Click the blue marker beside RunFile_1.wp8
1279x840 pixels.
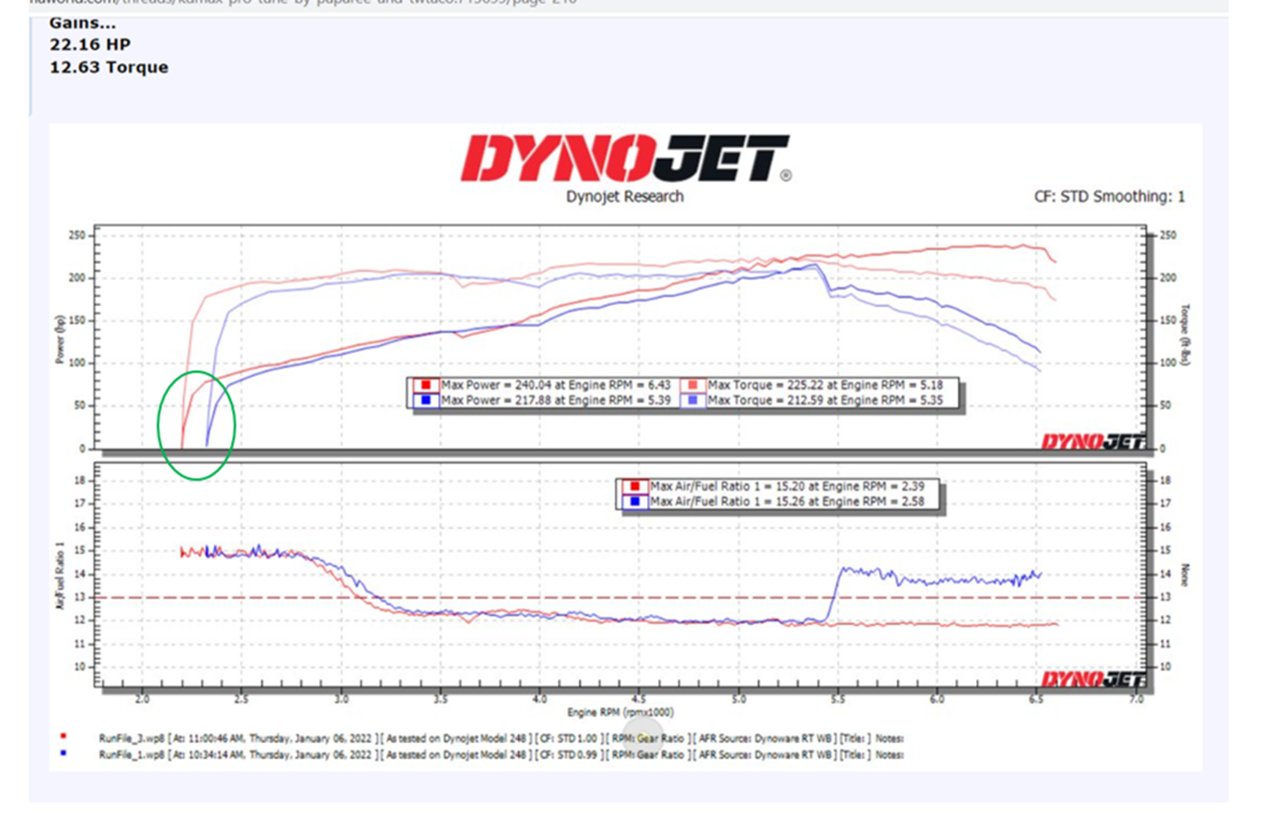[x=64, y=753]
